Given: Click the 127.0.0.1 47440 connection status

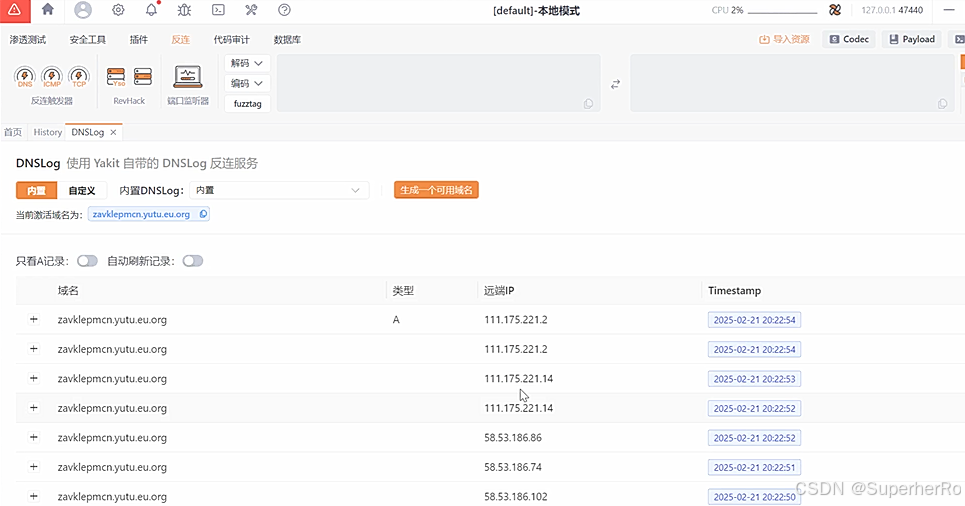Looking at the screenshot, I should [892, 10].
